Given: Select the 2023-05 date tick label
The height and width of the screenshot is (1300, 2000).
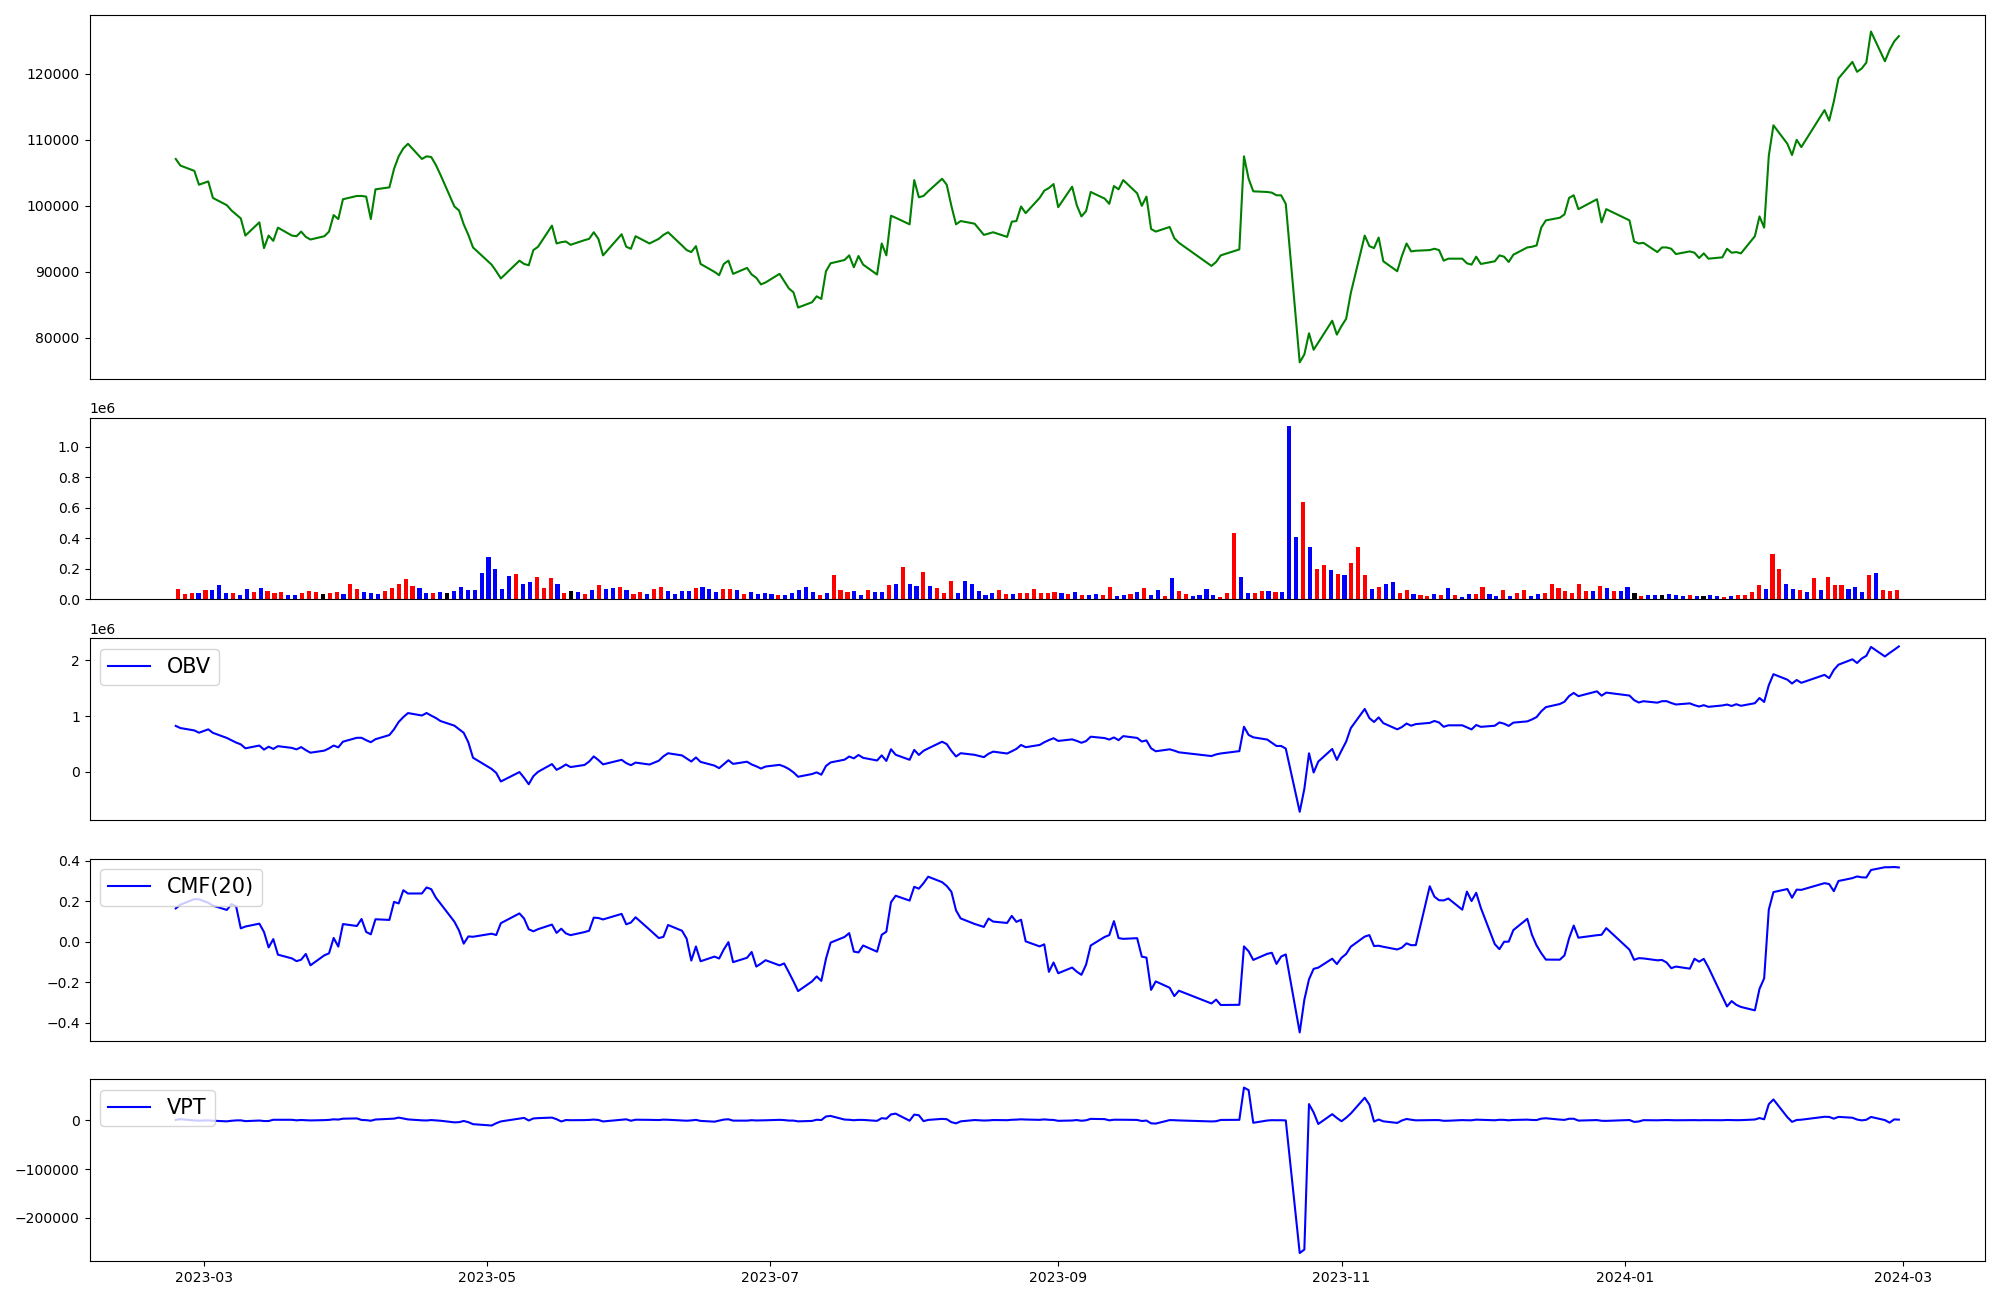Looking at the screenshot, I should point(487,1277).
